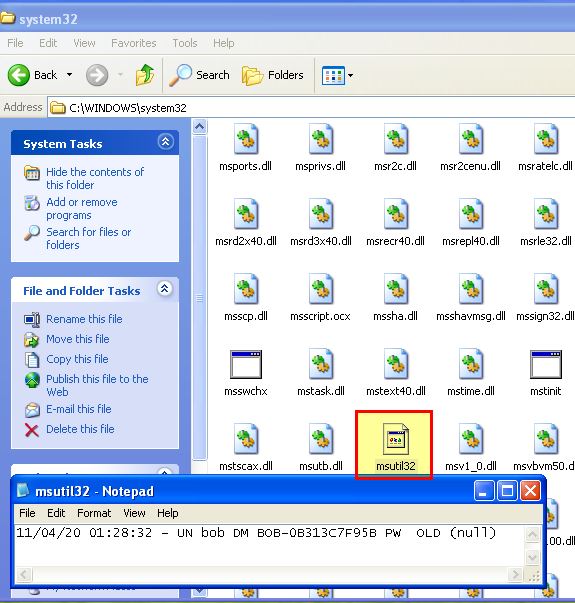This screenshot has width=575, height=603.
Task: Click file list scroll up arrow
Action: pos(200,127)
